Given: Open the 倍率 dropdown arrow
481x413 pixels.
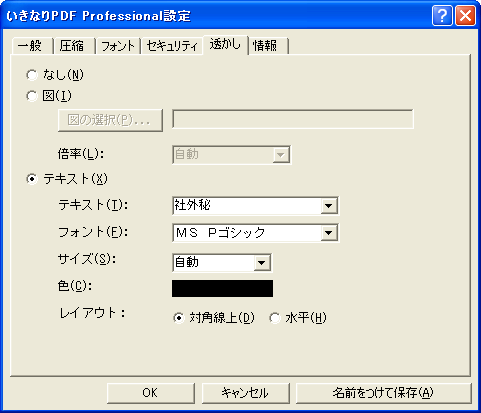Looking at the screenshot, I should [281, 155].
